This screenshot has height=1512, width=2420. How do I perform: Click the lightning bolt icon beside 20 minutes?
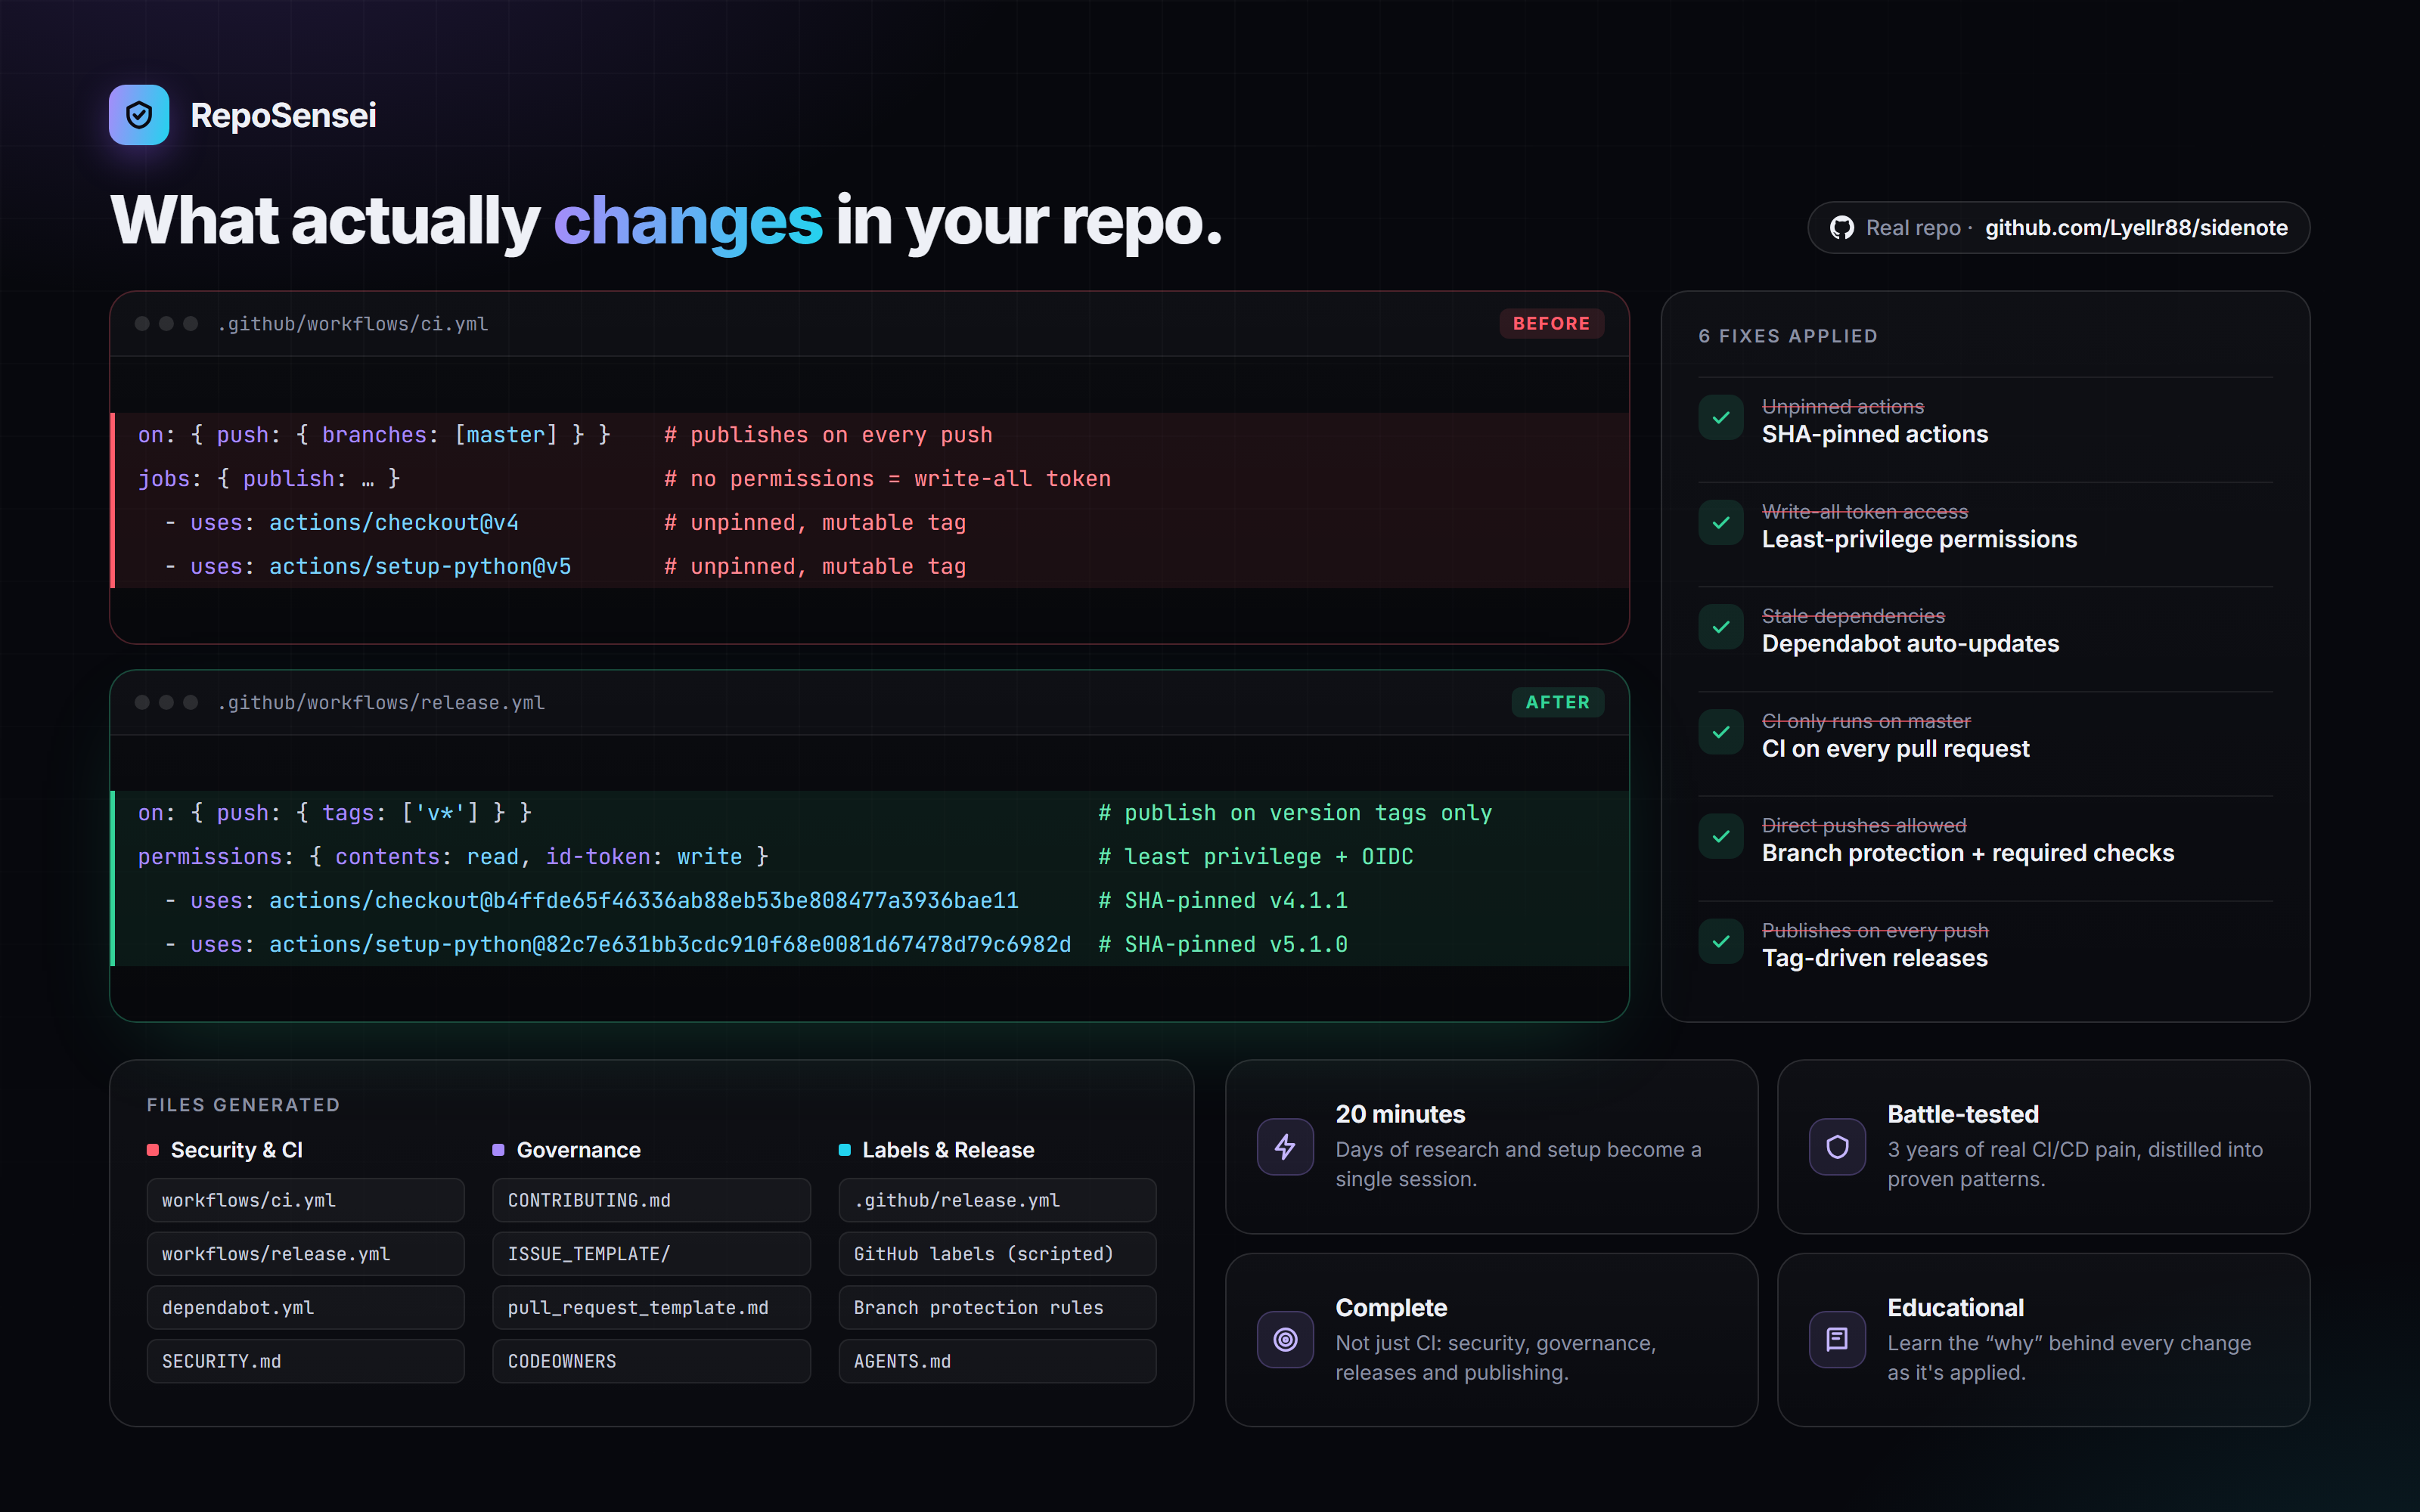pos(1285,1146)
